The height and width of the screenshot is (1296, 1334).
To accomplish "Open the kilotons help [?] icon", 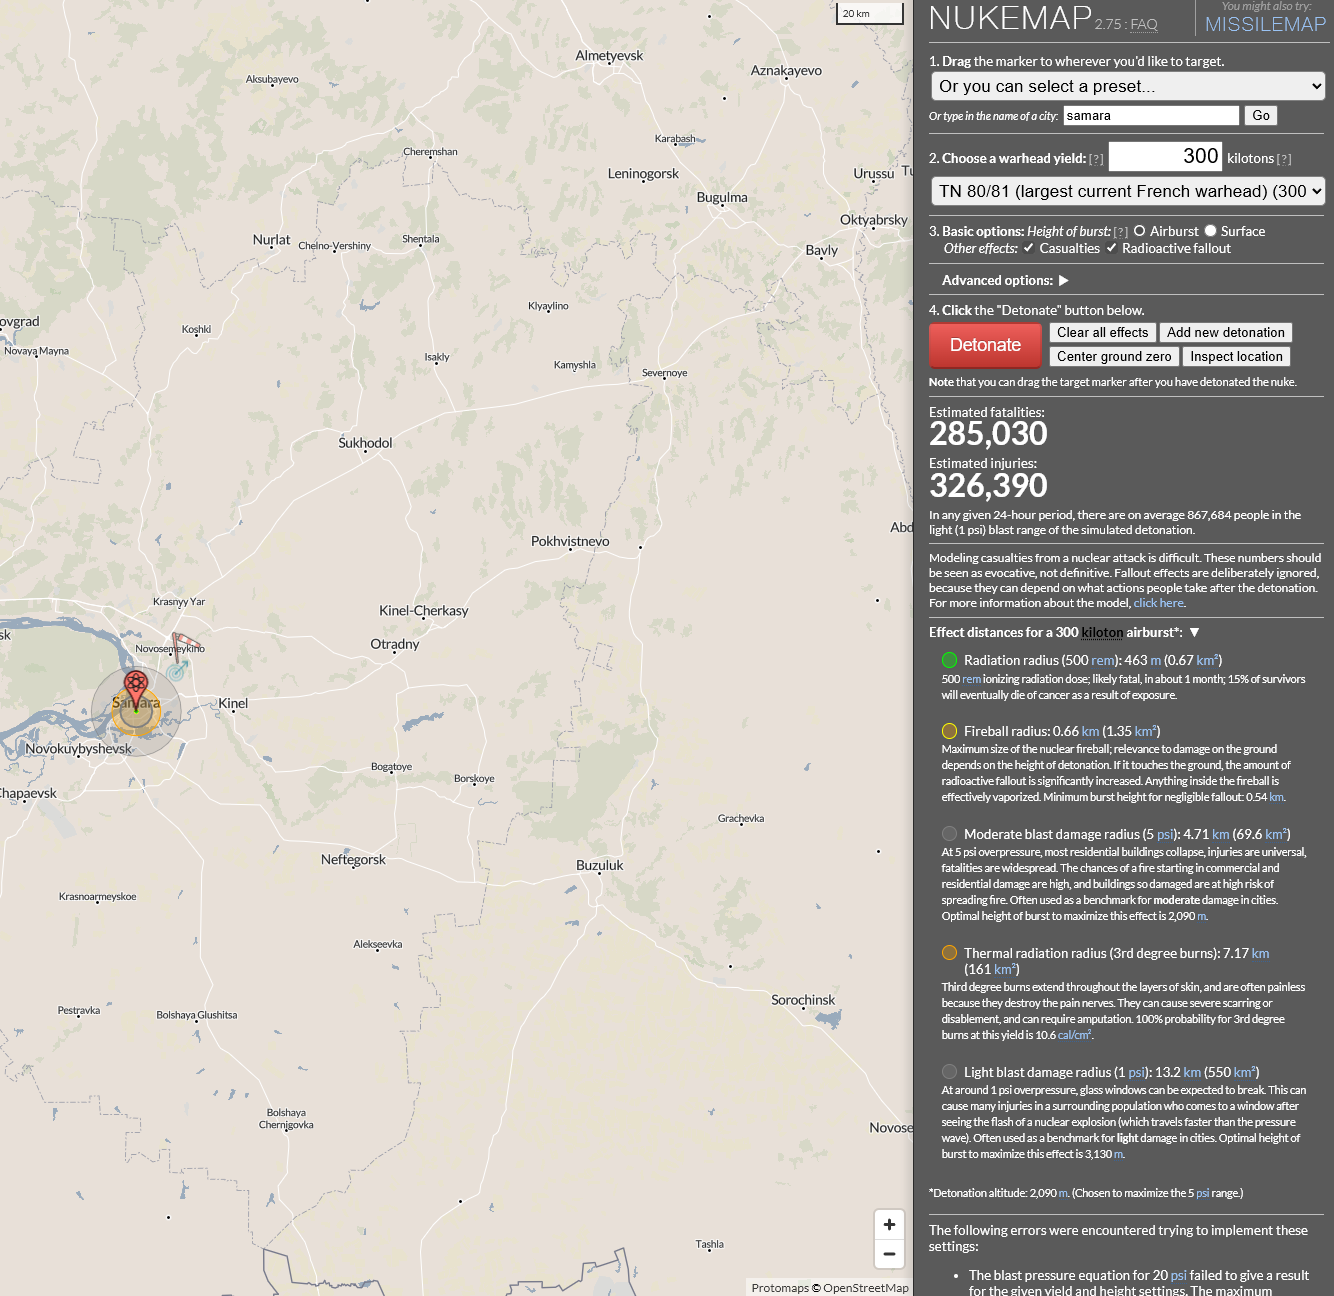I will pyautogui.click(x=1284, y=159).
